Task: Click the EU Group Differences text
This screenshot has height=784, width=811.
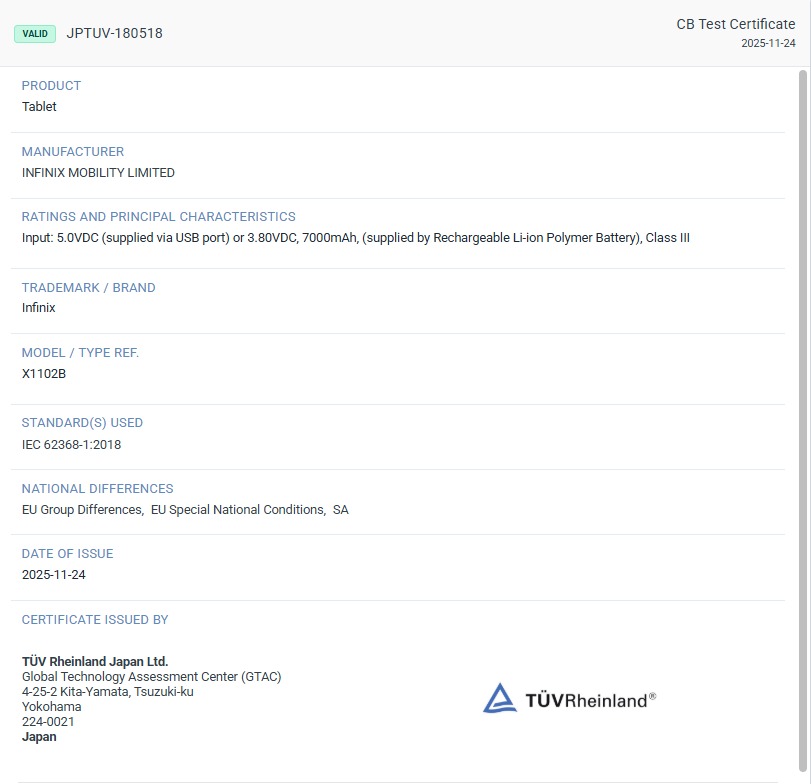Action: click(82, 510)
